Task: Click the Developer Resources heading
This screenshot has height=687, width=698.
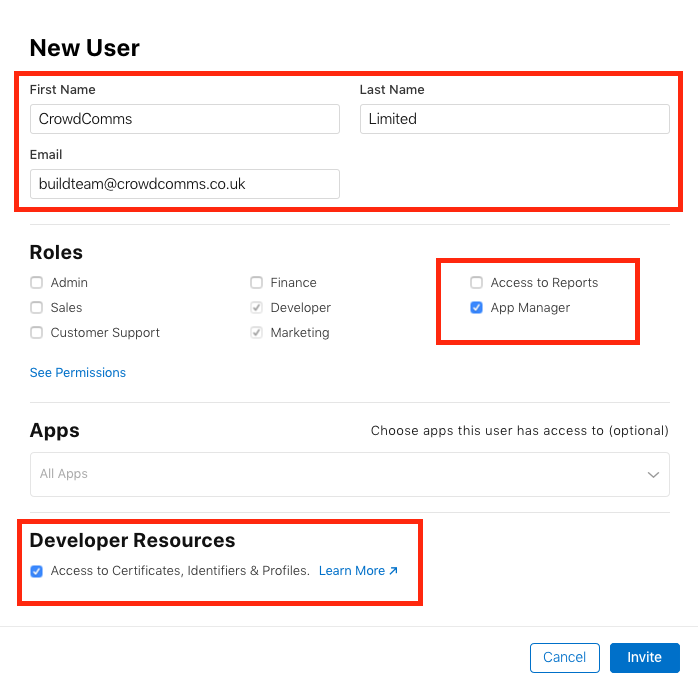Action: pyautogui.click(x=132, y=541)
